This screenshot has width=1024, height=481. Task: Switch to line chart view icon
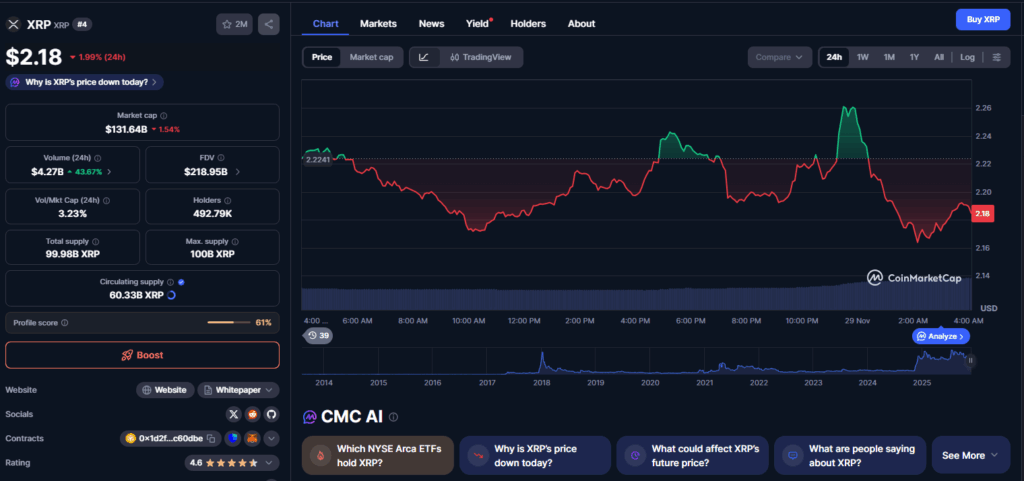coord(424,57)
